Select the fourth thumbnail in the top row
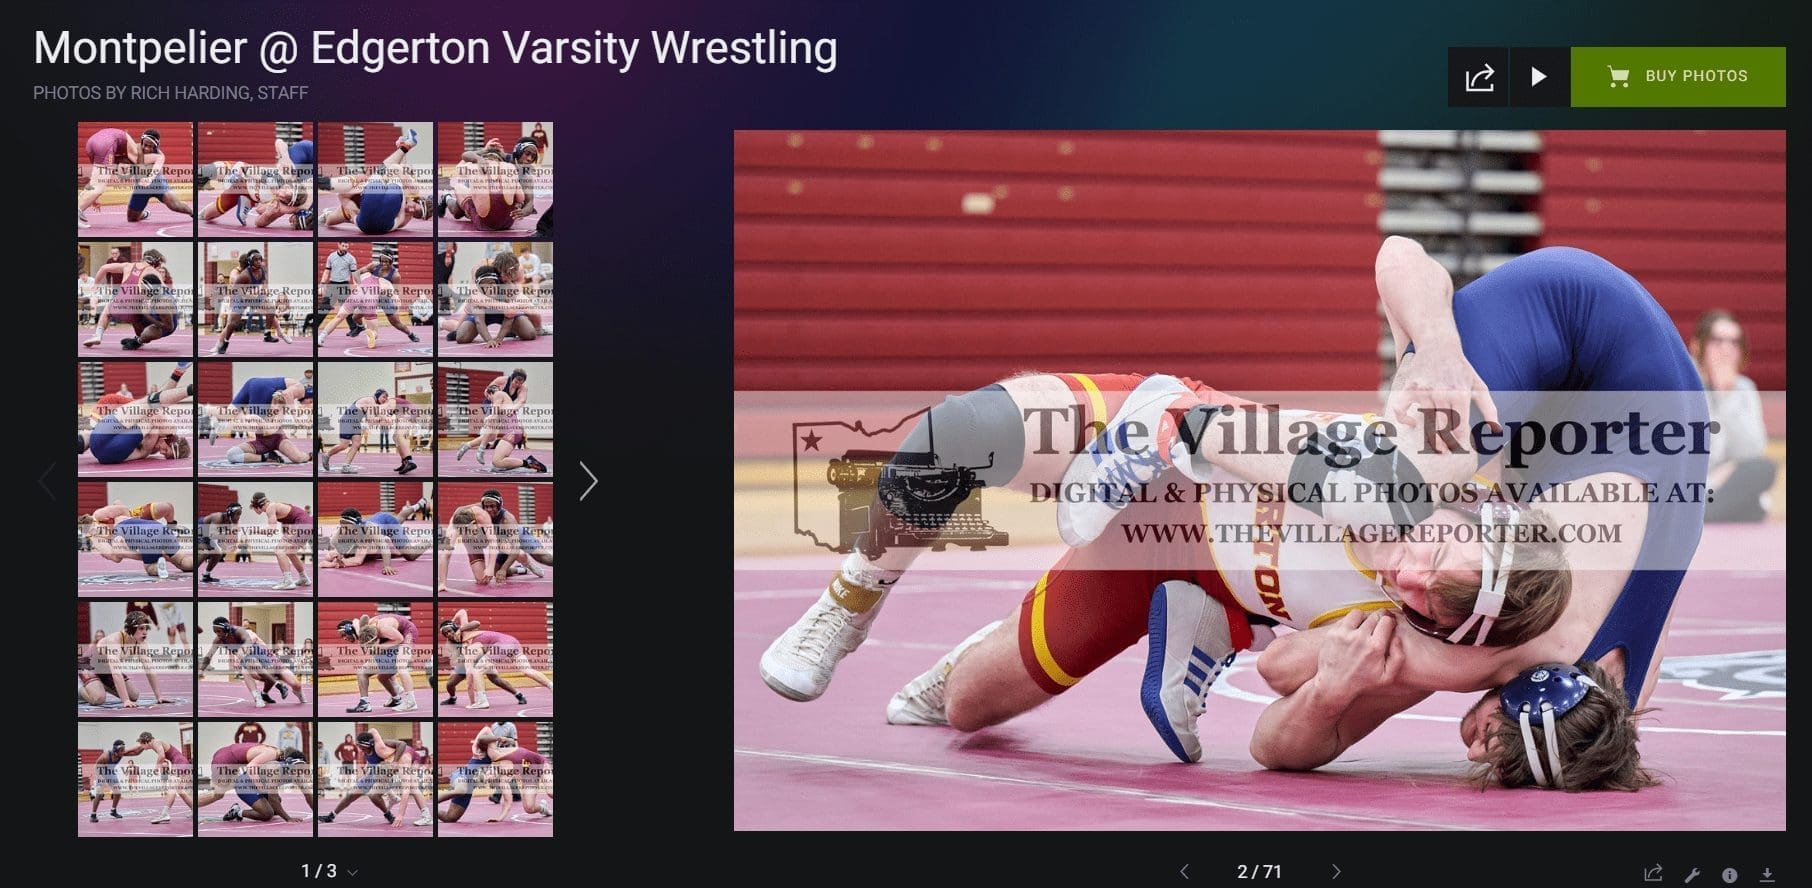This screenshot has height=888, width=1812. (x=495, y=179)
